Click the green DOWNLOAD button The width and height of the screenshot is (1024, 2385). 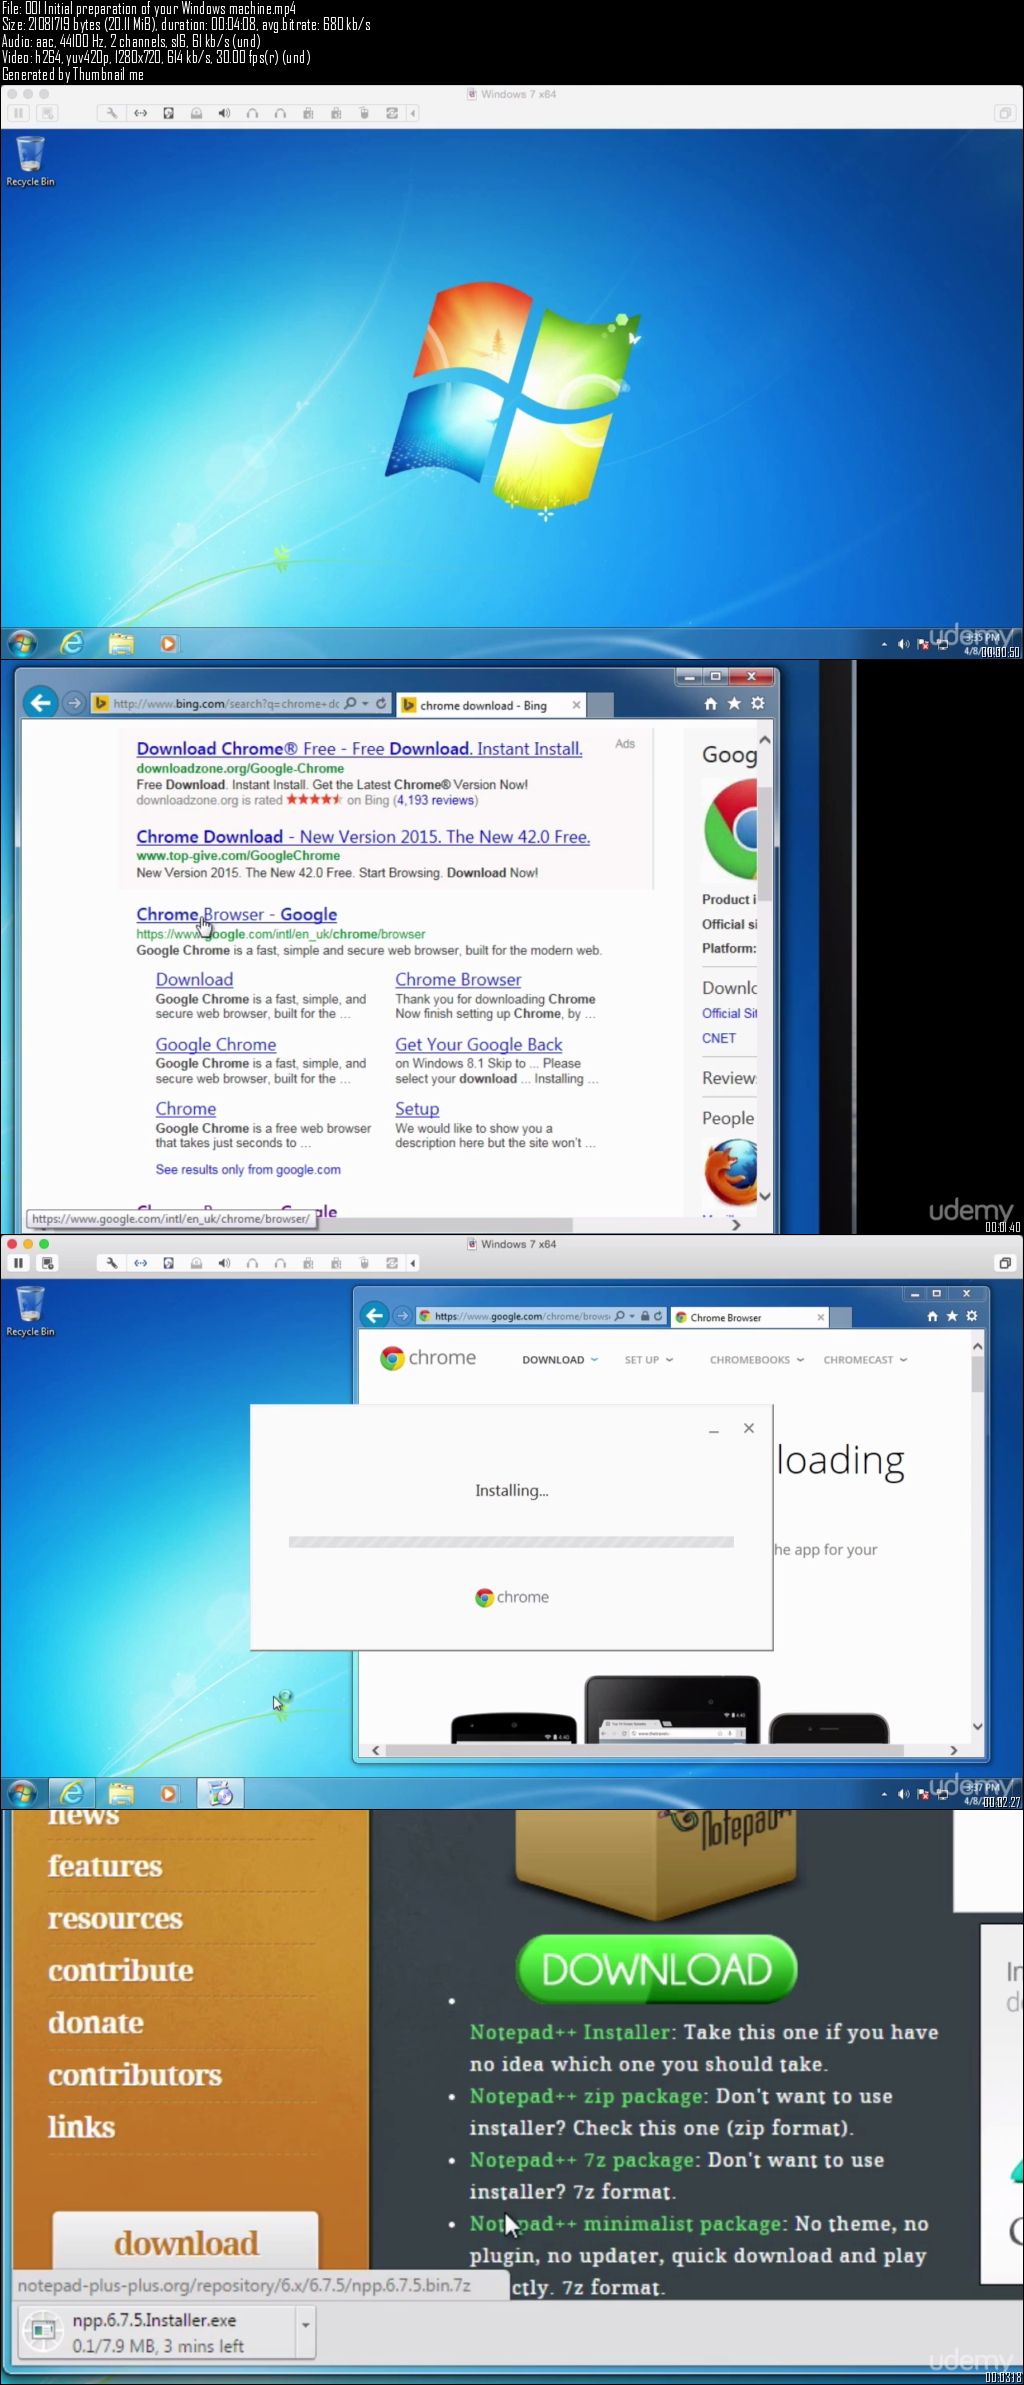pyautogui.click(x=657, y=1969)
